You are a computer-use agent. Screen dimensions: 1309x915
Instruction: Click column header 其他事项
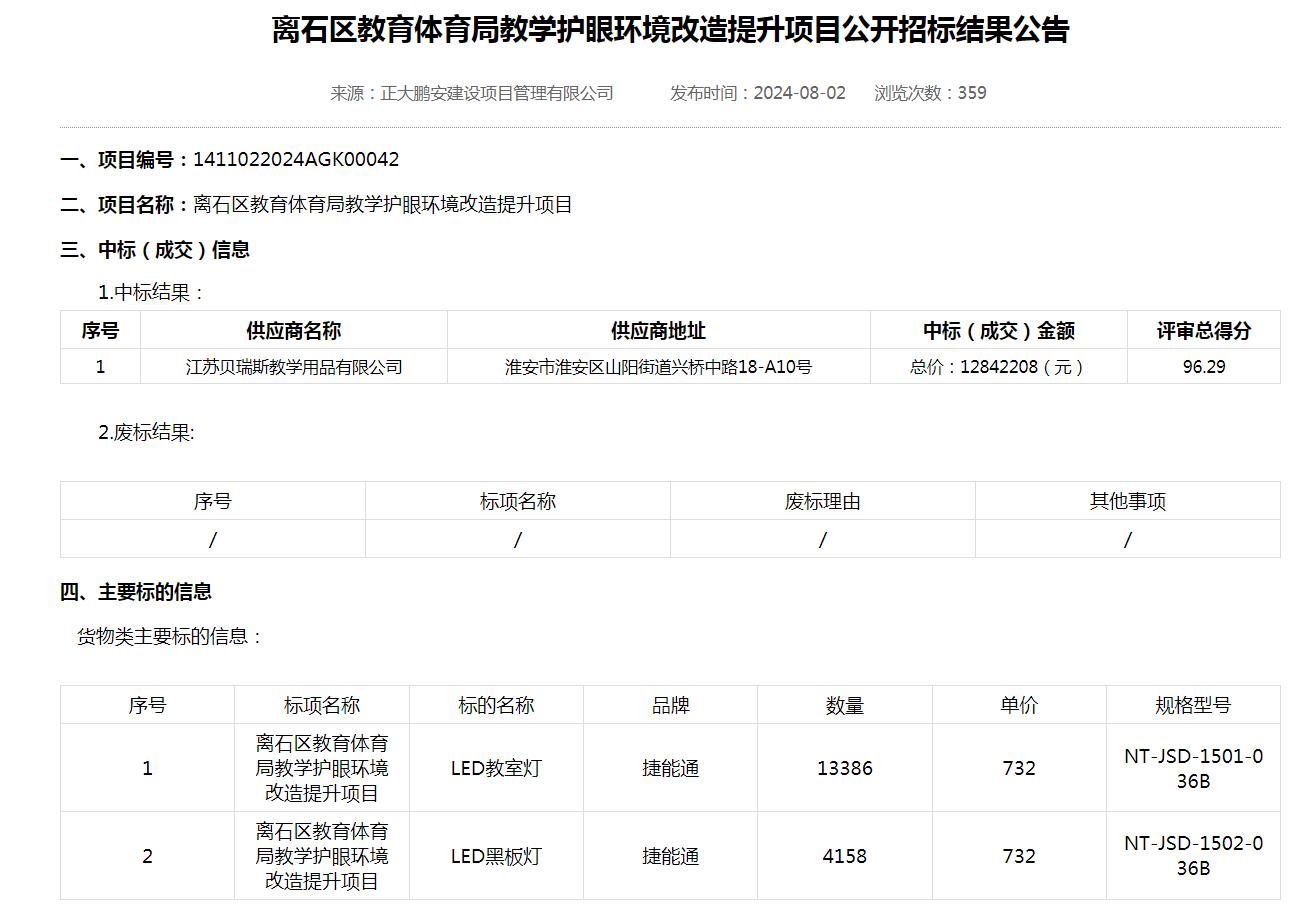[1128, 501]
